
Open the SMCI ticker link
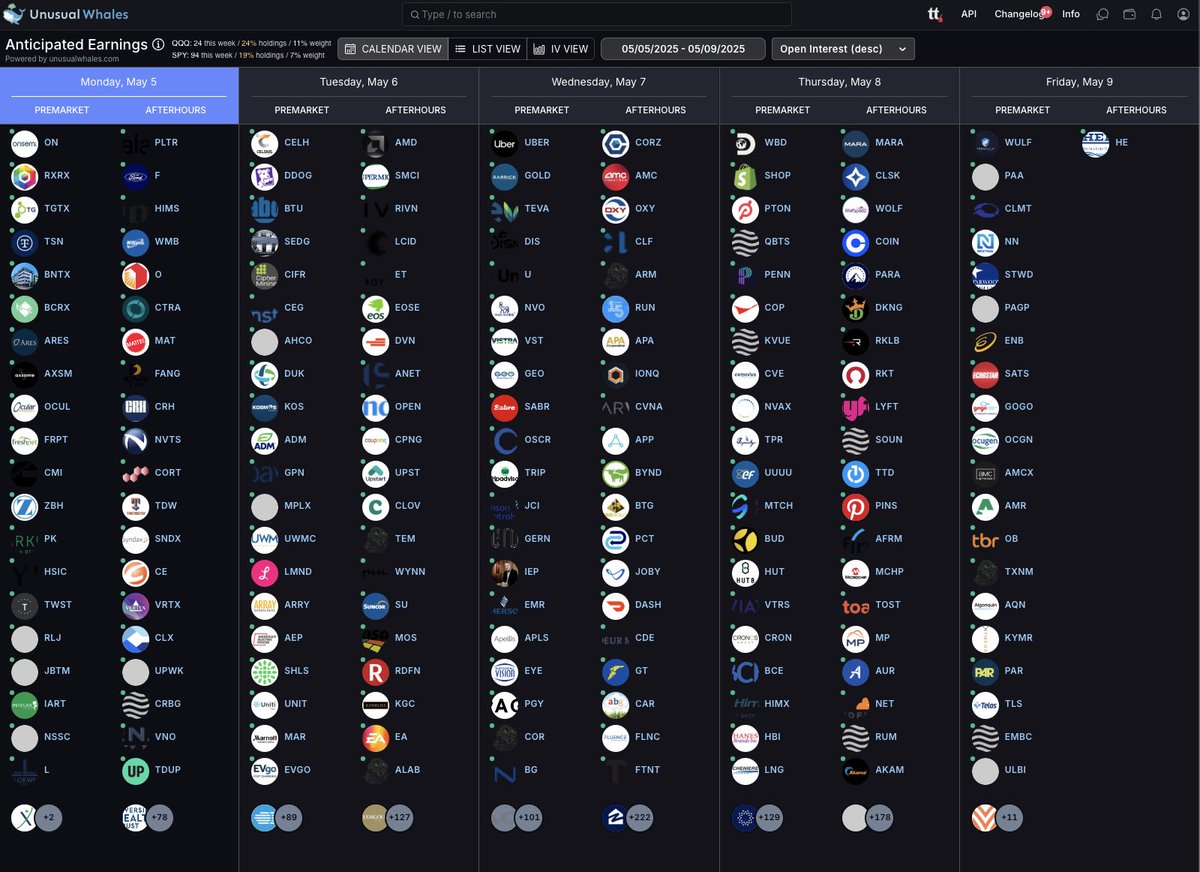click(407, 176)
